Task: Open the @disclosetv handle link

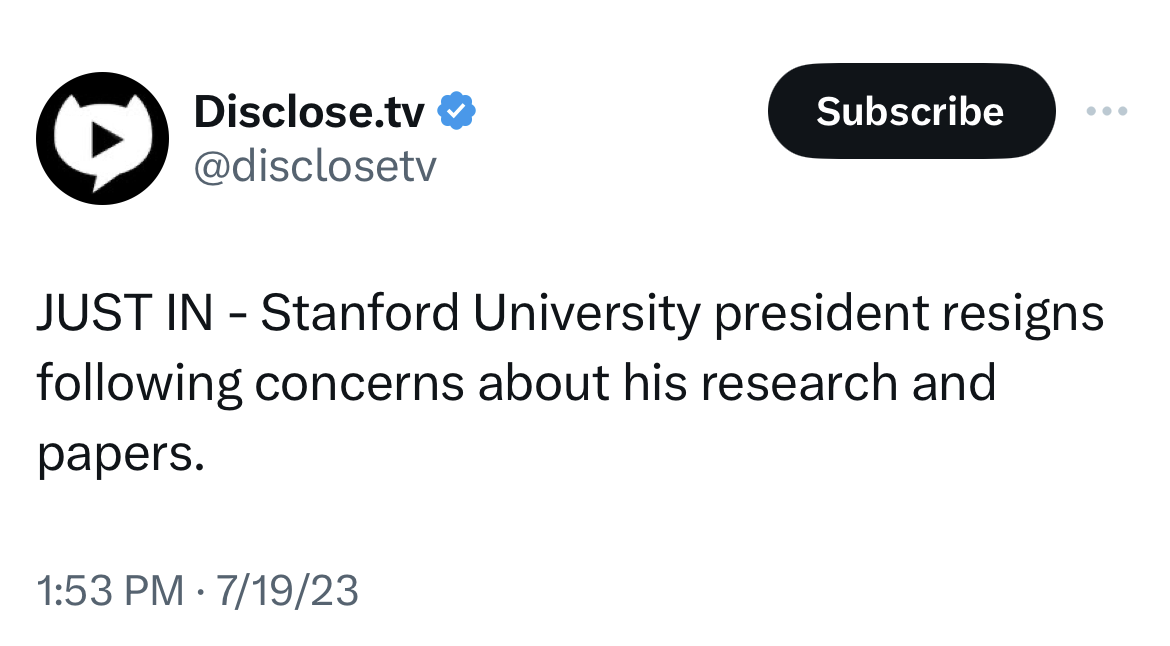Action: [315, 166]
